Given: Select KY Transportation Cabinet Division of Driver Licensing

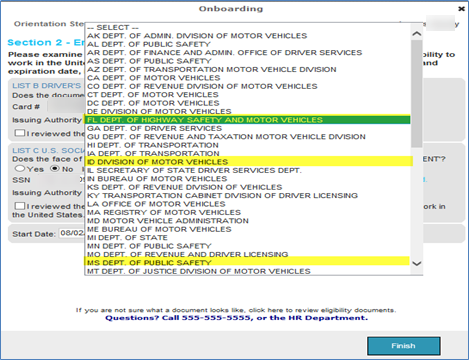Looking at the screenshot, I should [248, 195].
